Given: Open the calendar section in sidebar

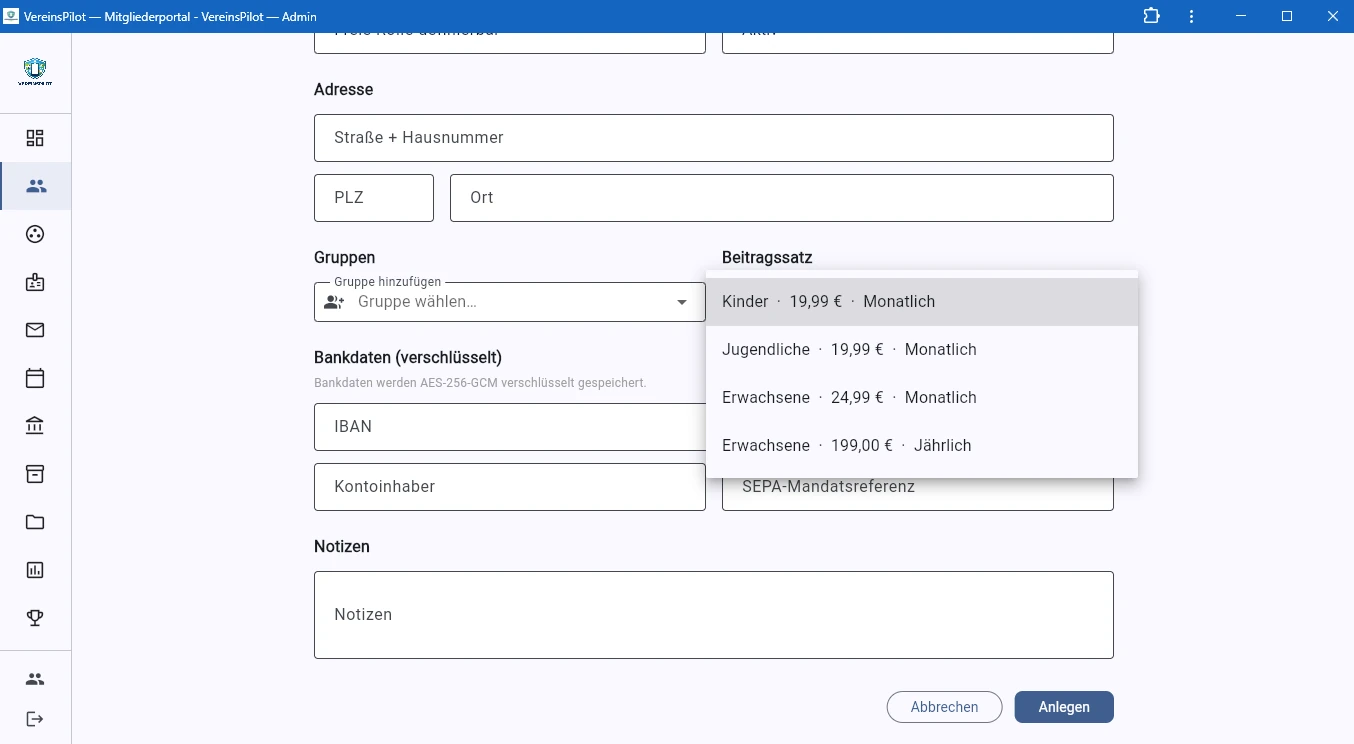Looking at the screenshot, I should coord(35,378).
